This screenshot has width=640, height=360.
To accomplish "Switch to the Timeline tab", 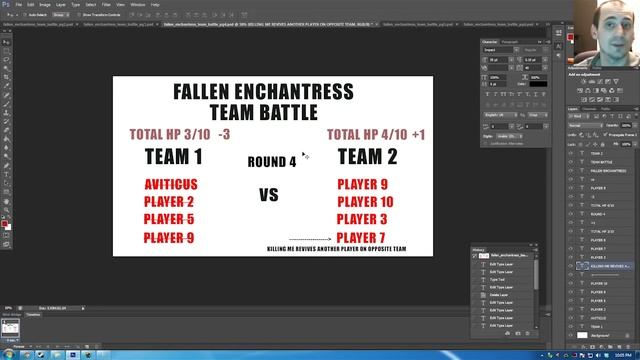I will click(x=33, y=315).
